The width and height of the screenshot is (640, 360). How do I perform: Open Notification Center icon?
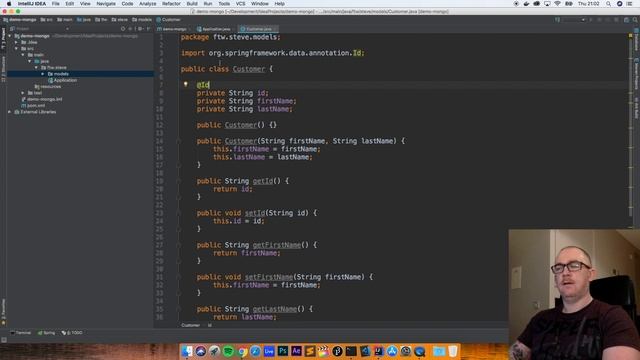(629, 4)
